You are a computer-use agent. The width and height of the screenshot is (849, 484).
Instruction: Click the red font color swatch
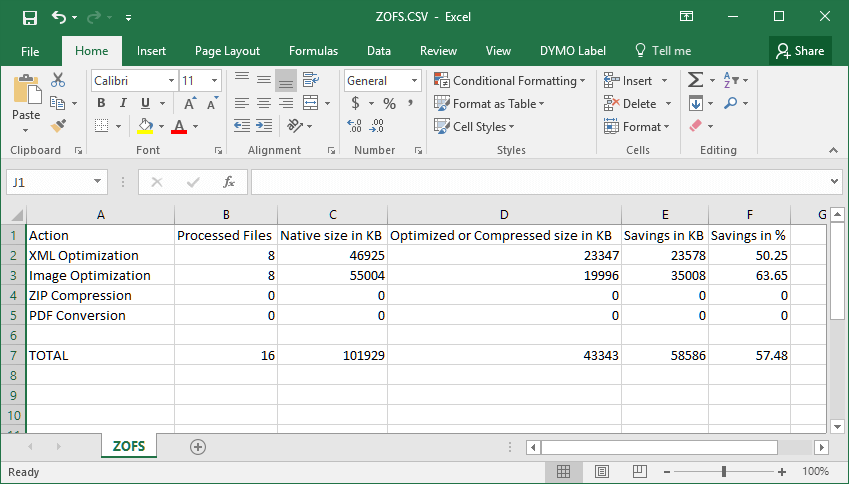tap(179, 126)
